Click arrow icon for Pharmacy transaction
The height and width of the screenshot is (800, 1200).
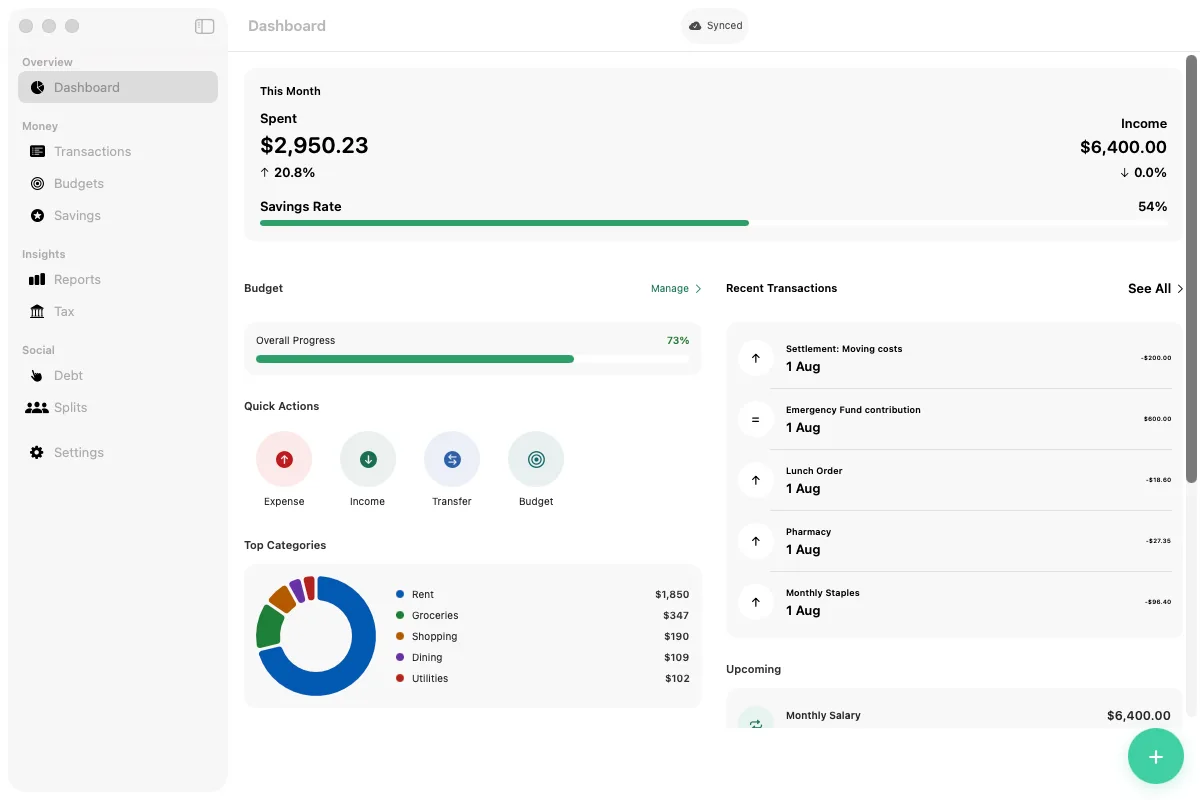(x=756, y=541)
